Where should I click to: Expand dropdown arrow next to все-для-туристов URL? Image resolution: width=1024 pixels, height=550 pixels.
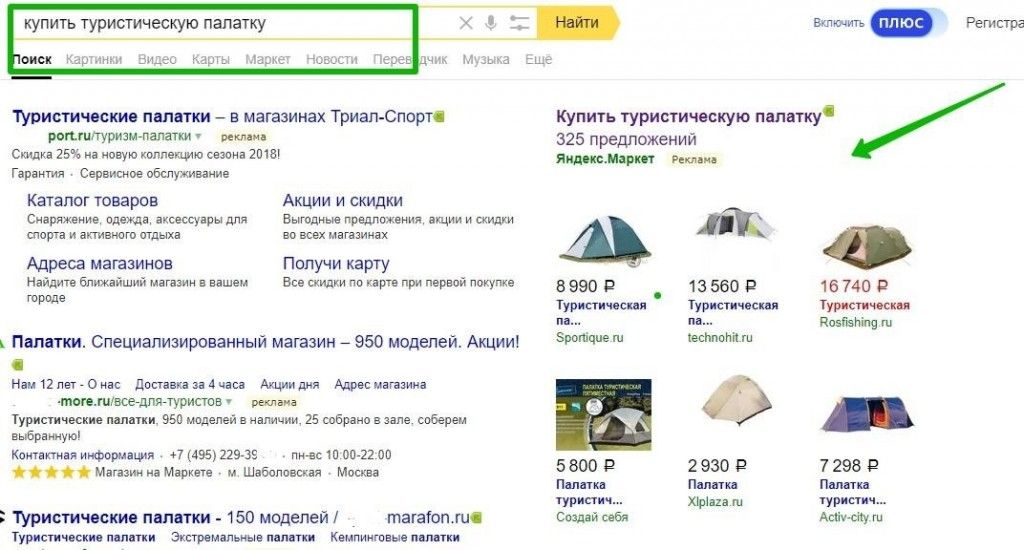(x=228, y=401)
